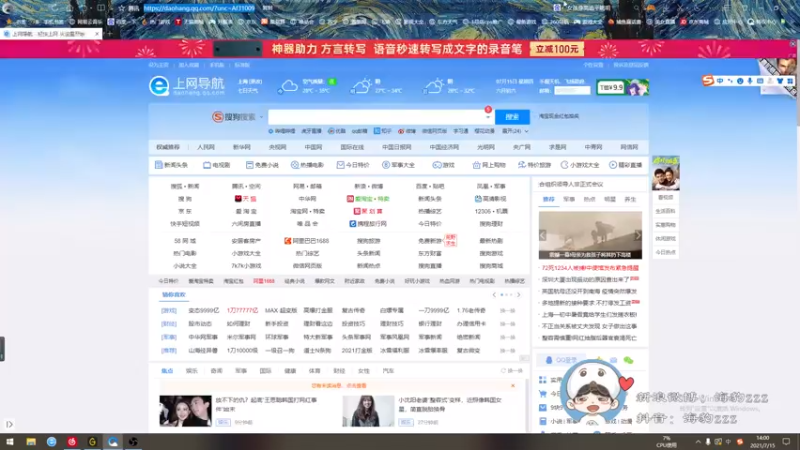
Task: Expand the 展开(24) quick links
Action: point(515,131)
